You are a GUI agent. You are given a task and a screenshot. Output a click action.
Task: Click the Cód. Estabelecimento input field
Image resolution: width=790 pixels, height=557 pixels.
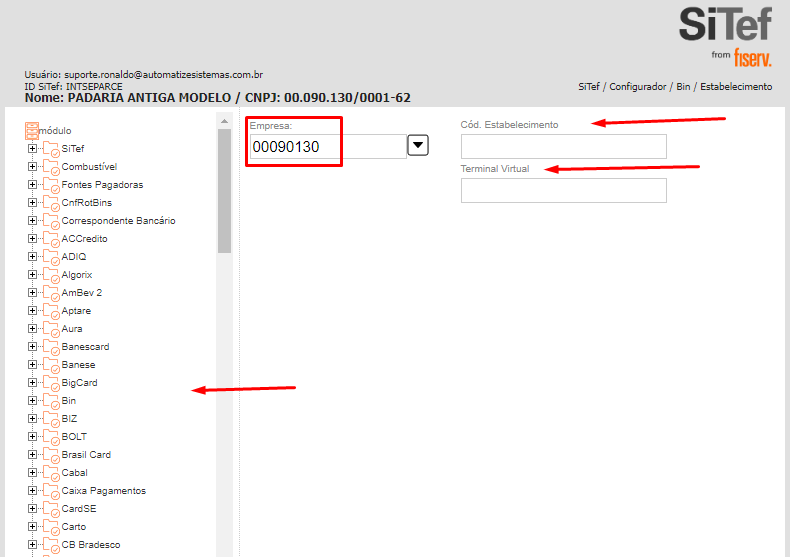564,147
